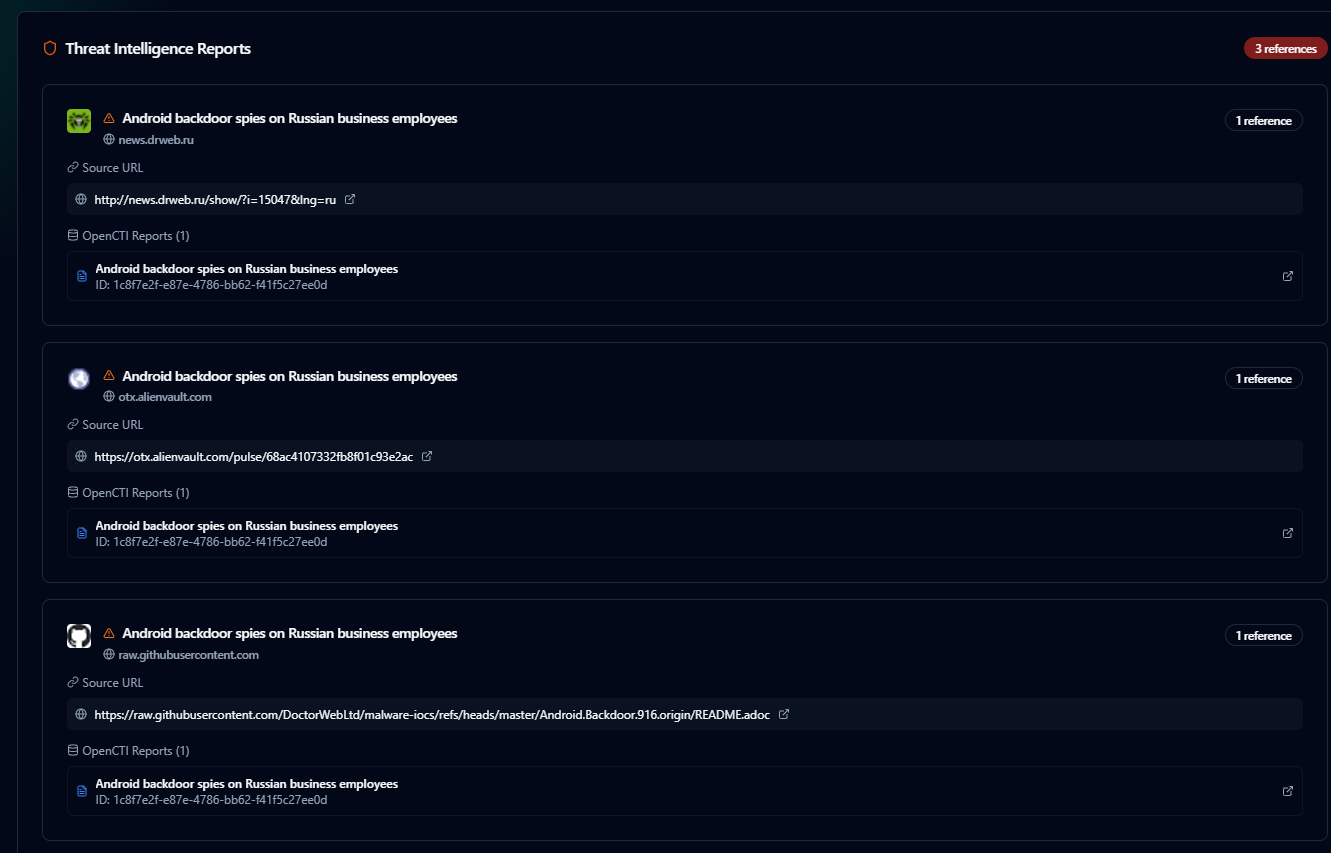The height and width of the screenshot is (853, 1331).
Task: Click 1 reference badge on github card
Action: 1264,635
